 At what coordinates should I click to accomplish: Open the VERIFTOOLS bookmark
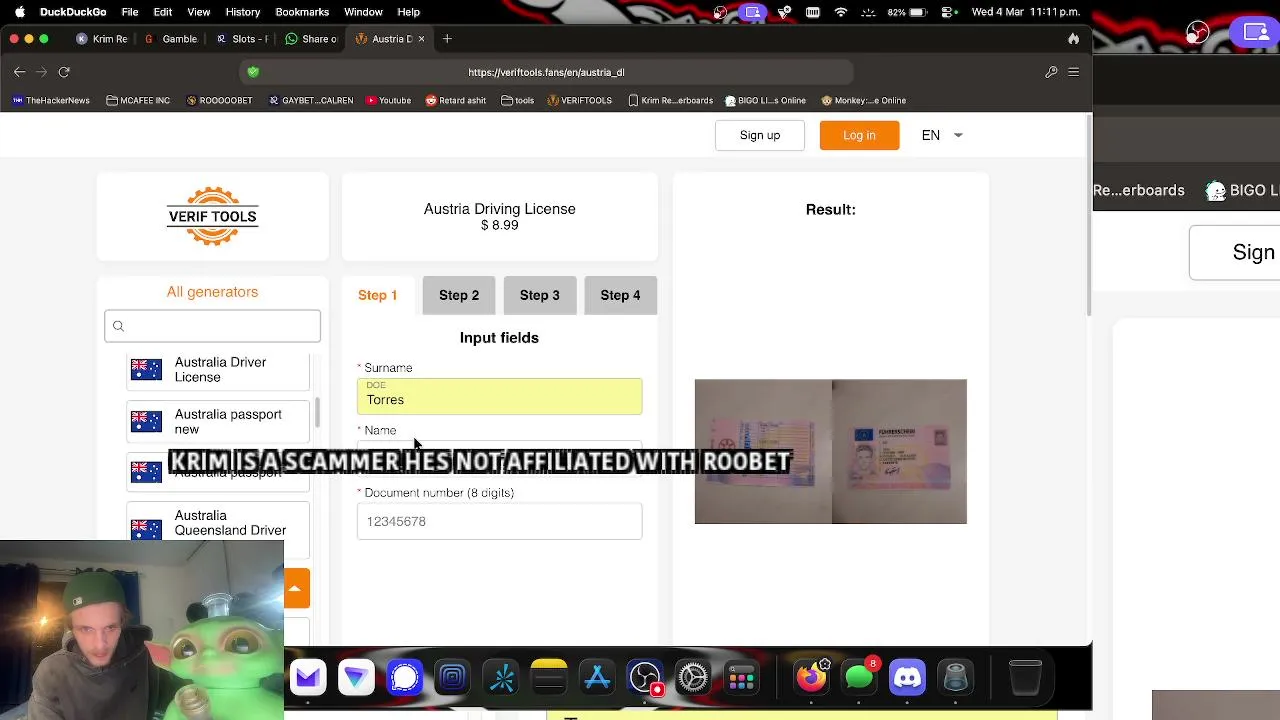coord(580,100)
